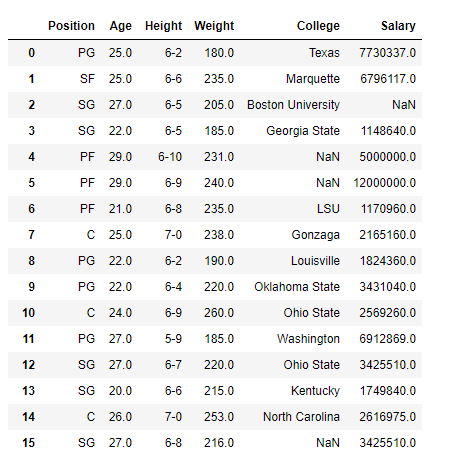Screen dimensions: 470x456
Task: Select weight value 260.0
Action: 219,313
